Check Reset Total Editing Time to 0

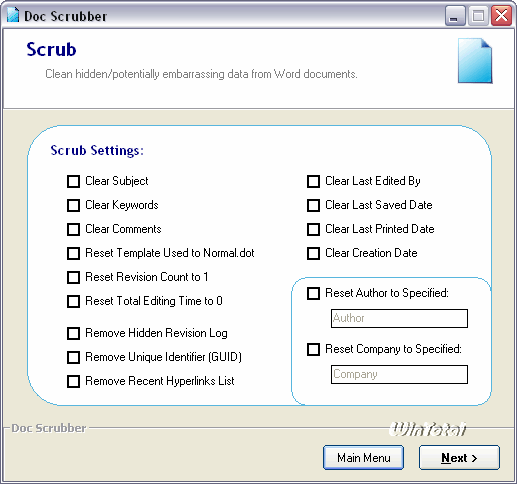pyautogui.click(x=73, y=302)
